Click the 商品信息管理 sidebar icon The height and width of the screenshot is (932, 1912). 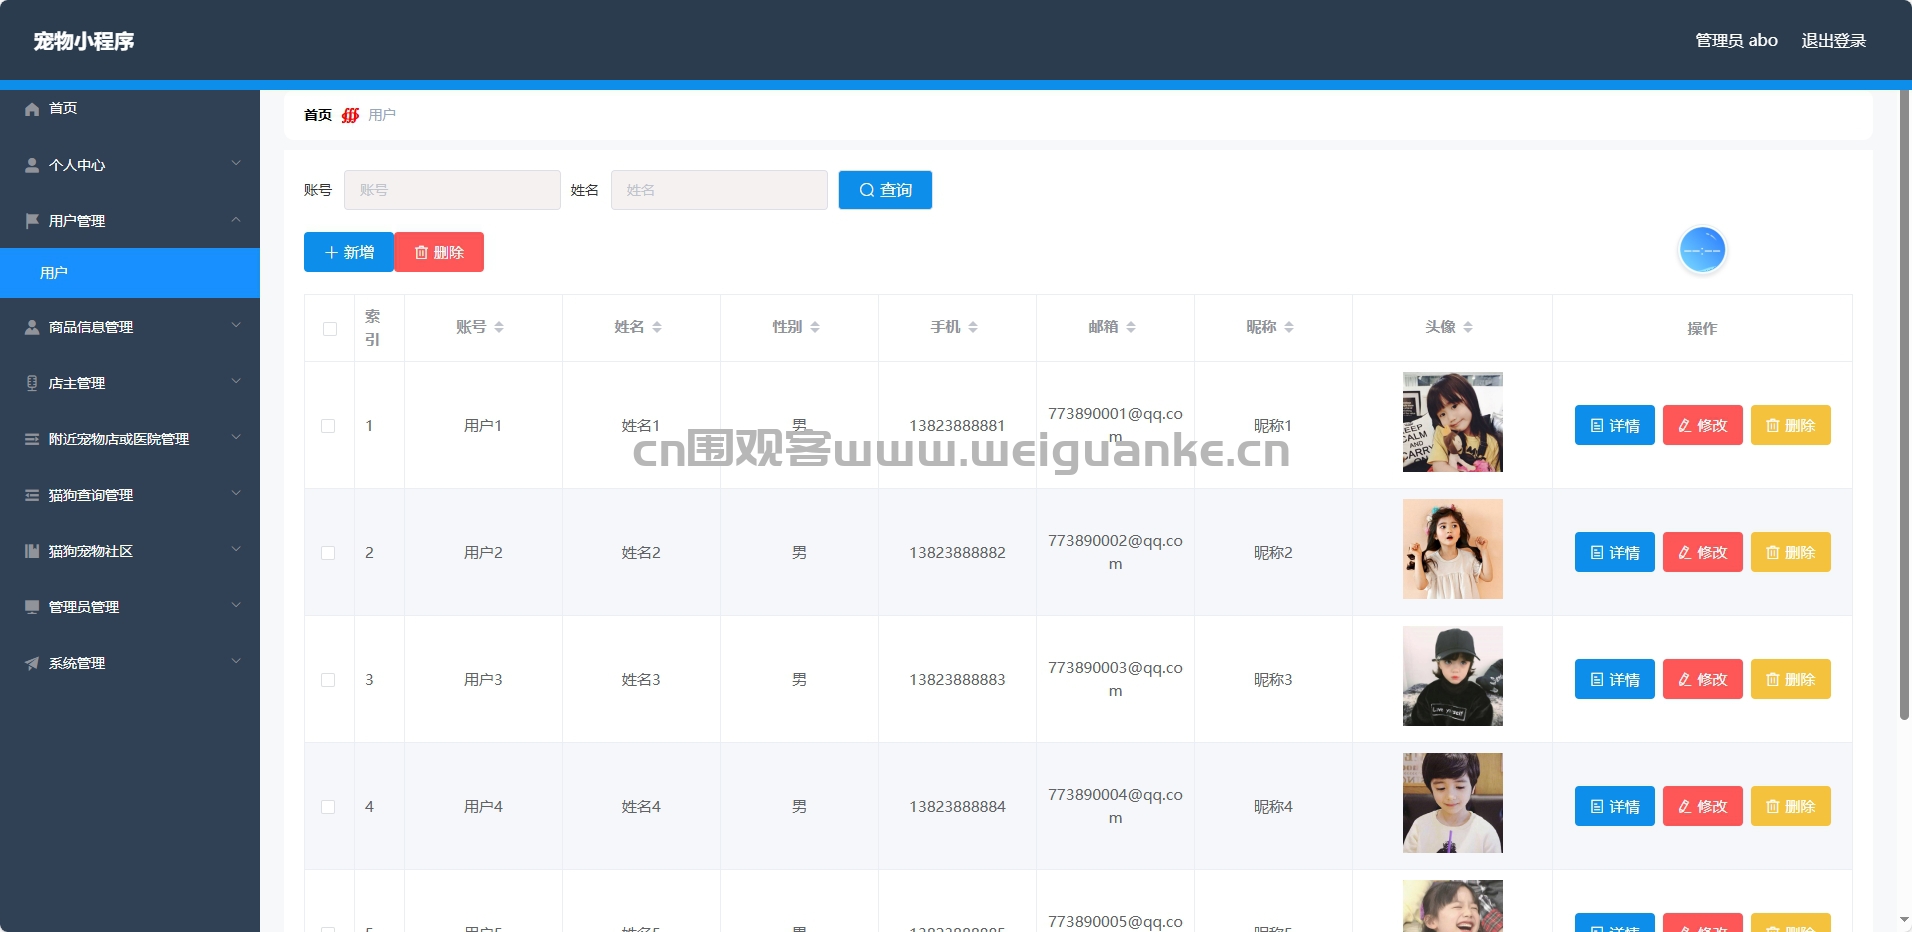click(32, 327)
